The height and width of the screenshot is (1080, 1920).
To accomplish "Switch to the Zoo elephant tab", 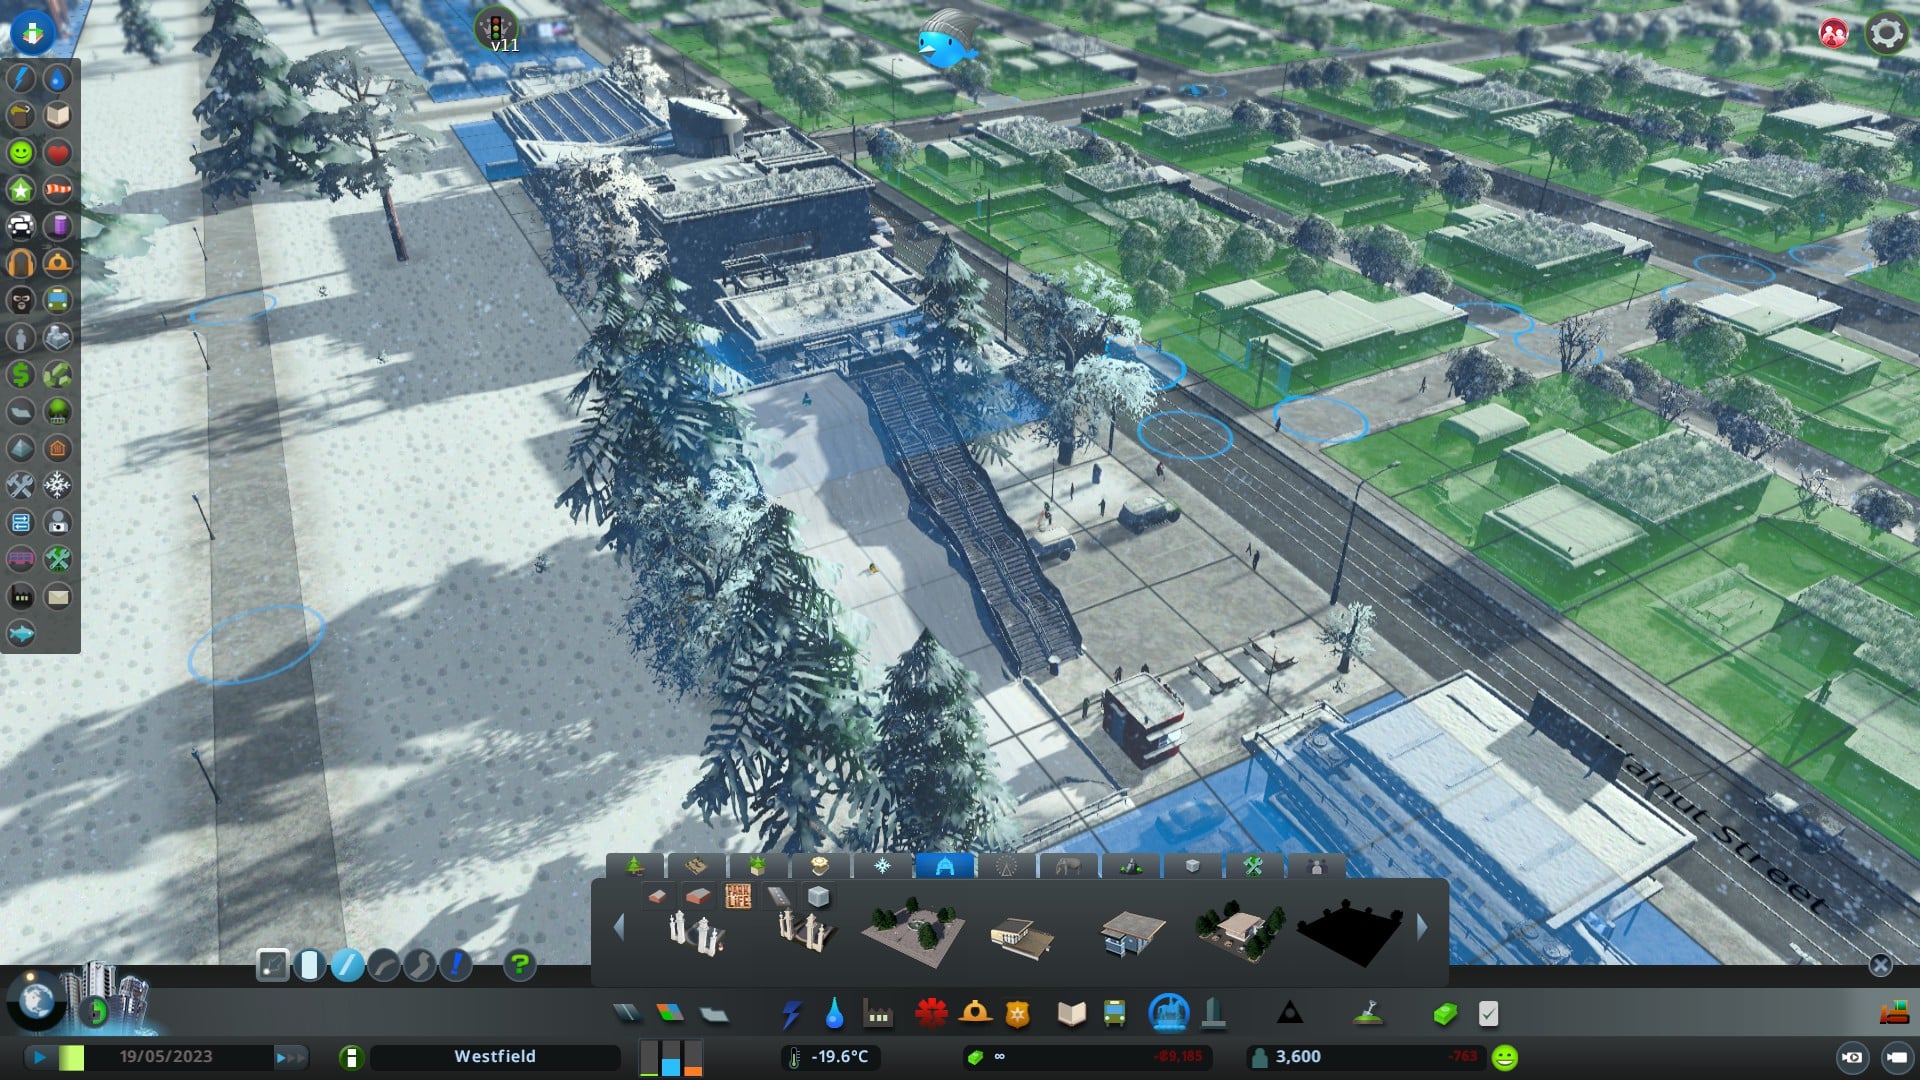I will [1068, 866].
